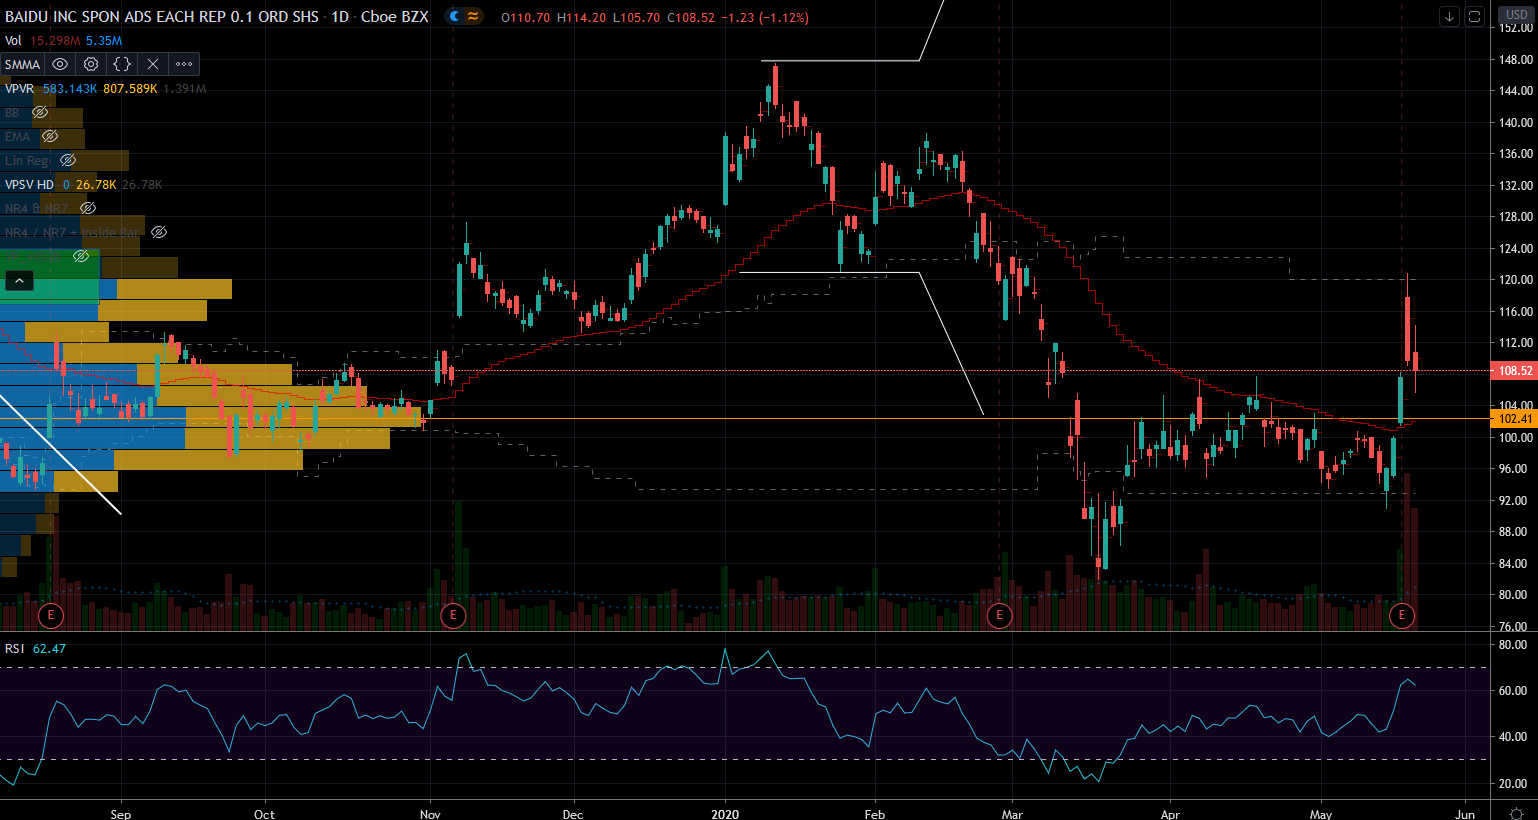Click the RSI indicator label

tap(15, 649)
